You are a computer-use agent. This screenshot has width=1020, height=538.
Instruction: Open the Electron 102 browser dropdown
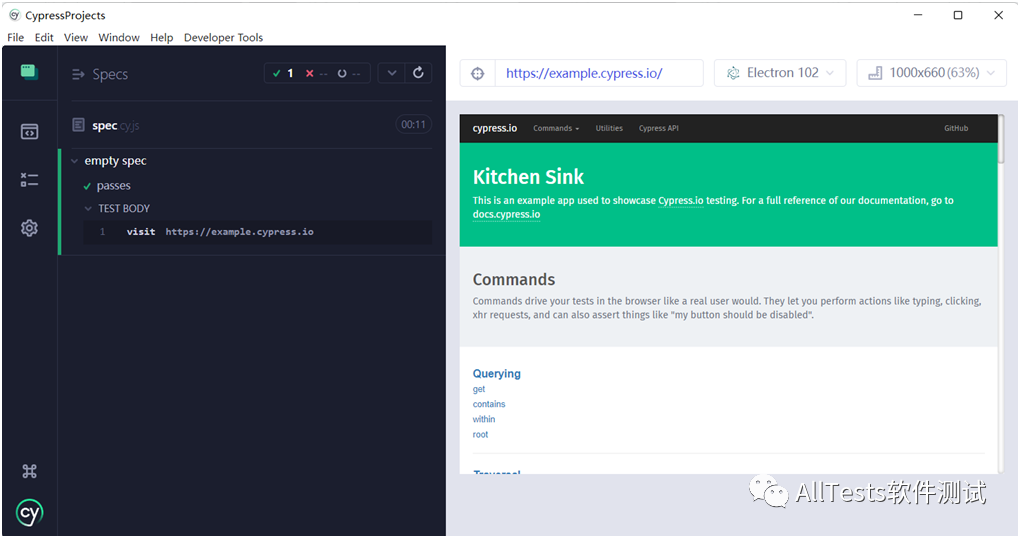tap(780, 73)
